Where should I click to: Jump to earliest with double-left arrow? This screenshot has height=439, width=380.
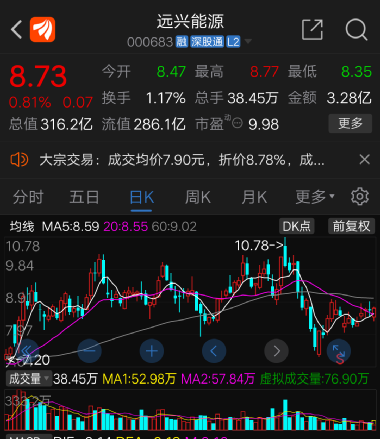point(27,351)
